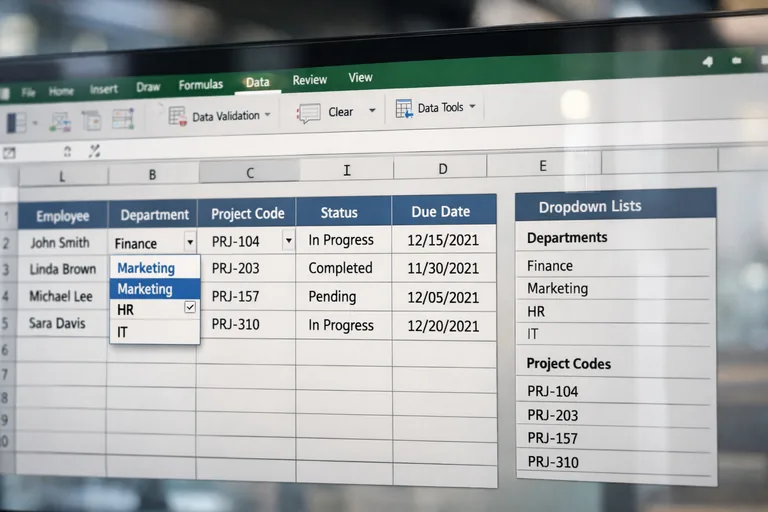The width and height of the screenshot is (768, 512).
Task: Click the 12/20/2021 due date cell
Action: (444, 326)
